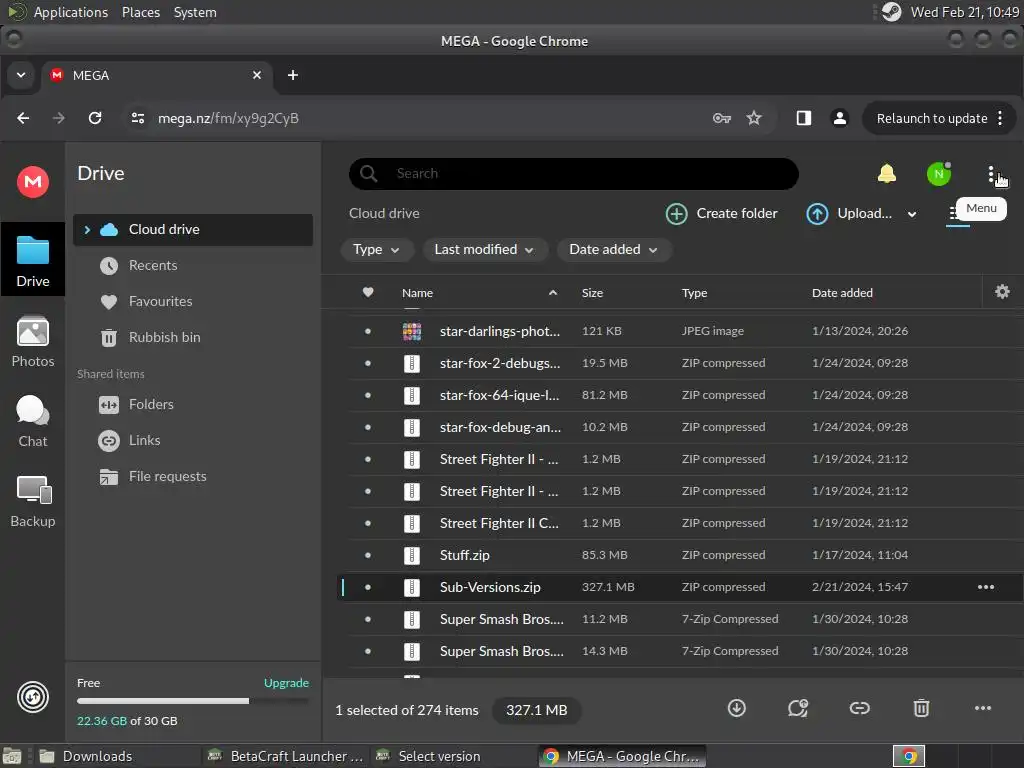This screenshot has width=1024, height=768.
Task: Toggle favourite dot for Stuff.zip
Action: tap(368, 555)
